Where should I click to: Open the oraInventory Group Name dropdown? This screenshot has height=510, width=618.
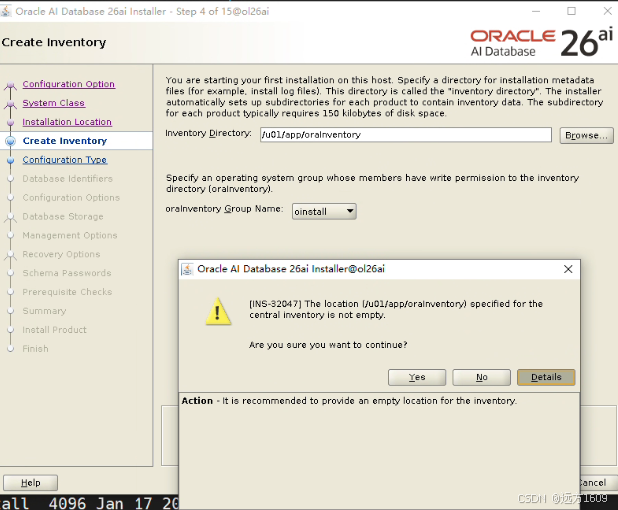point(324,212)
